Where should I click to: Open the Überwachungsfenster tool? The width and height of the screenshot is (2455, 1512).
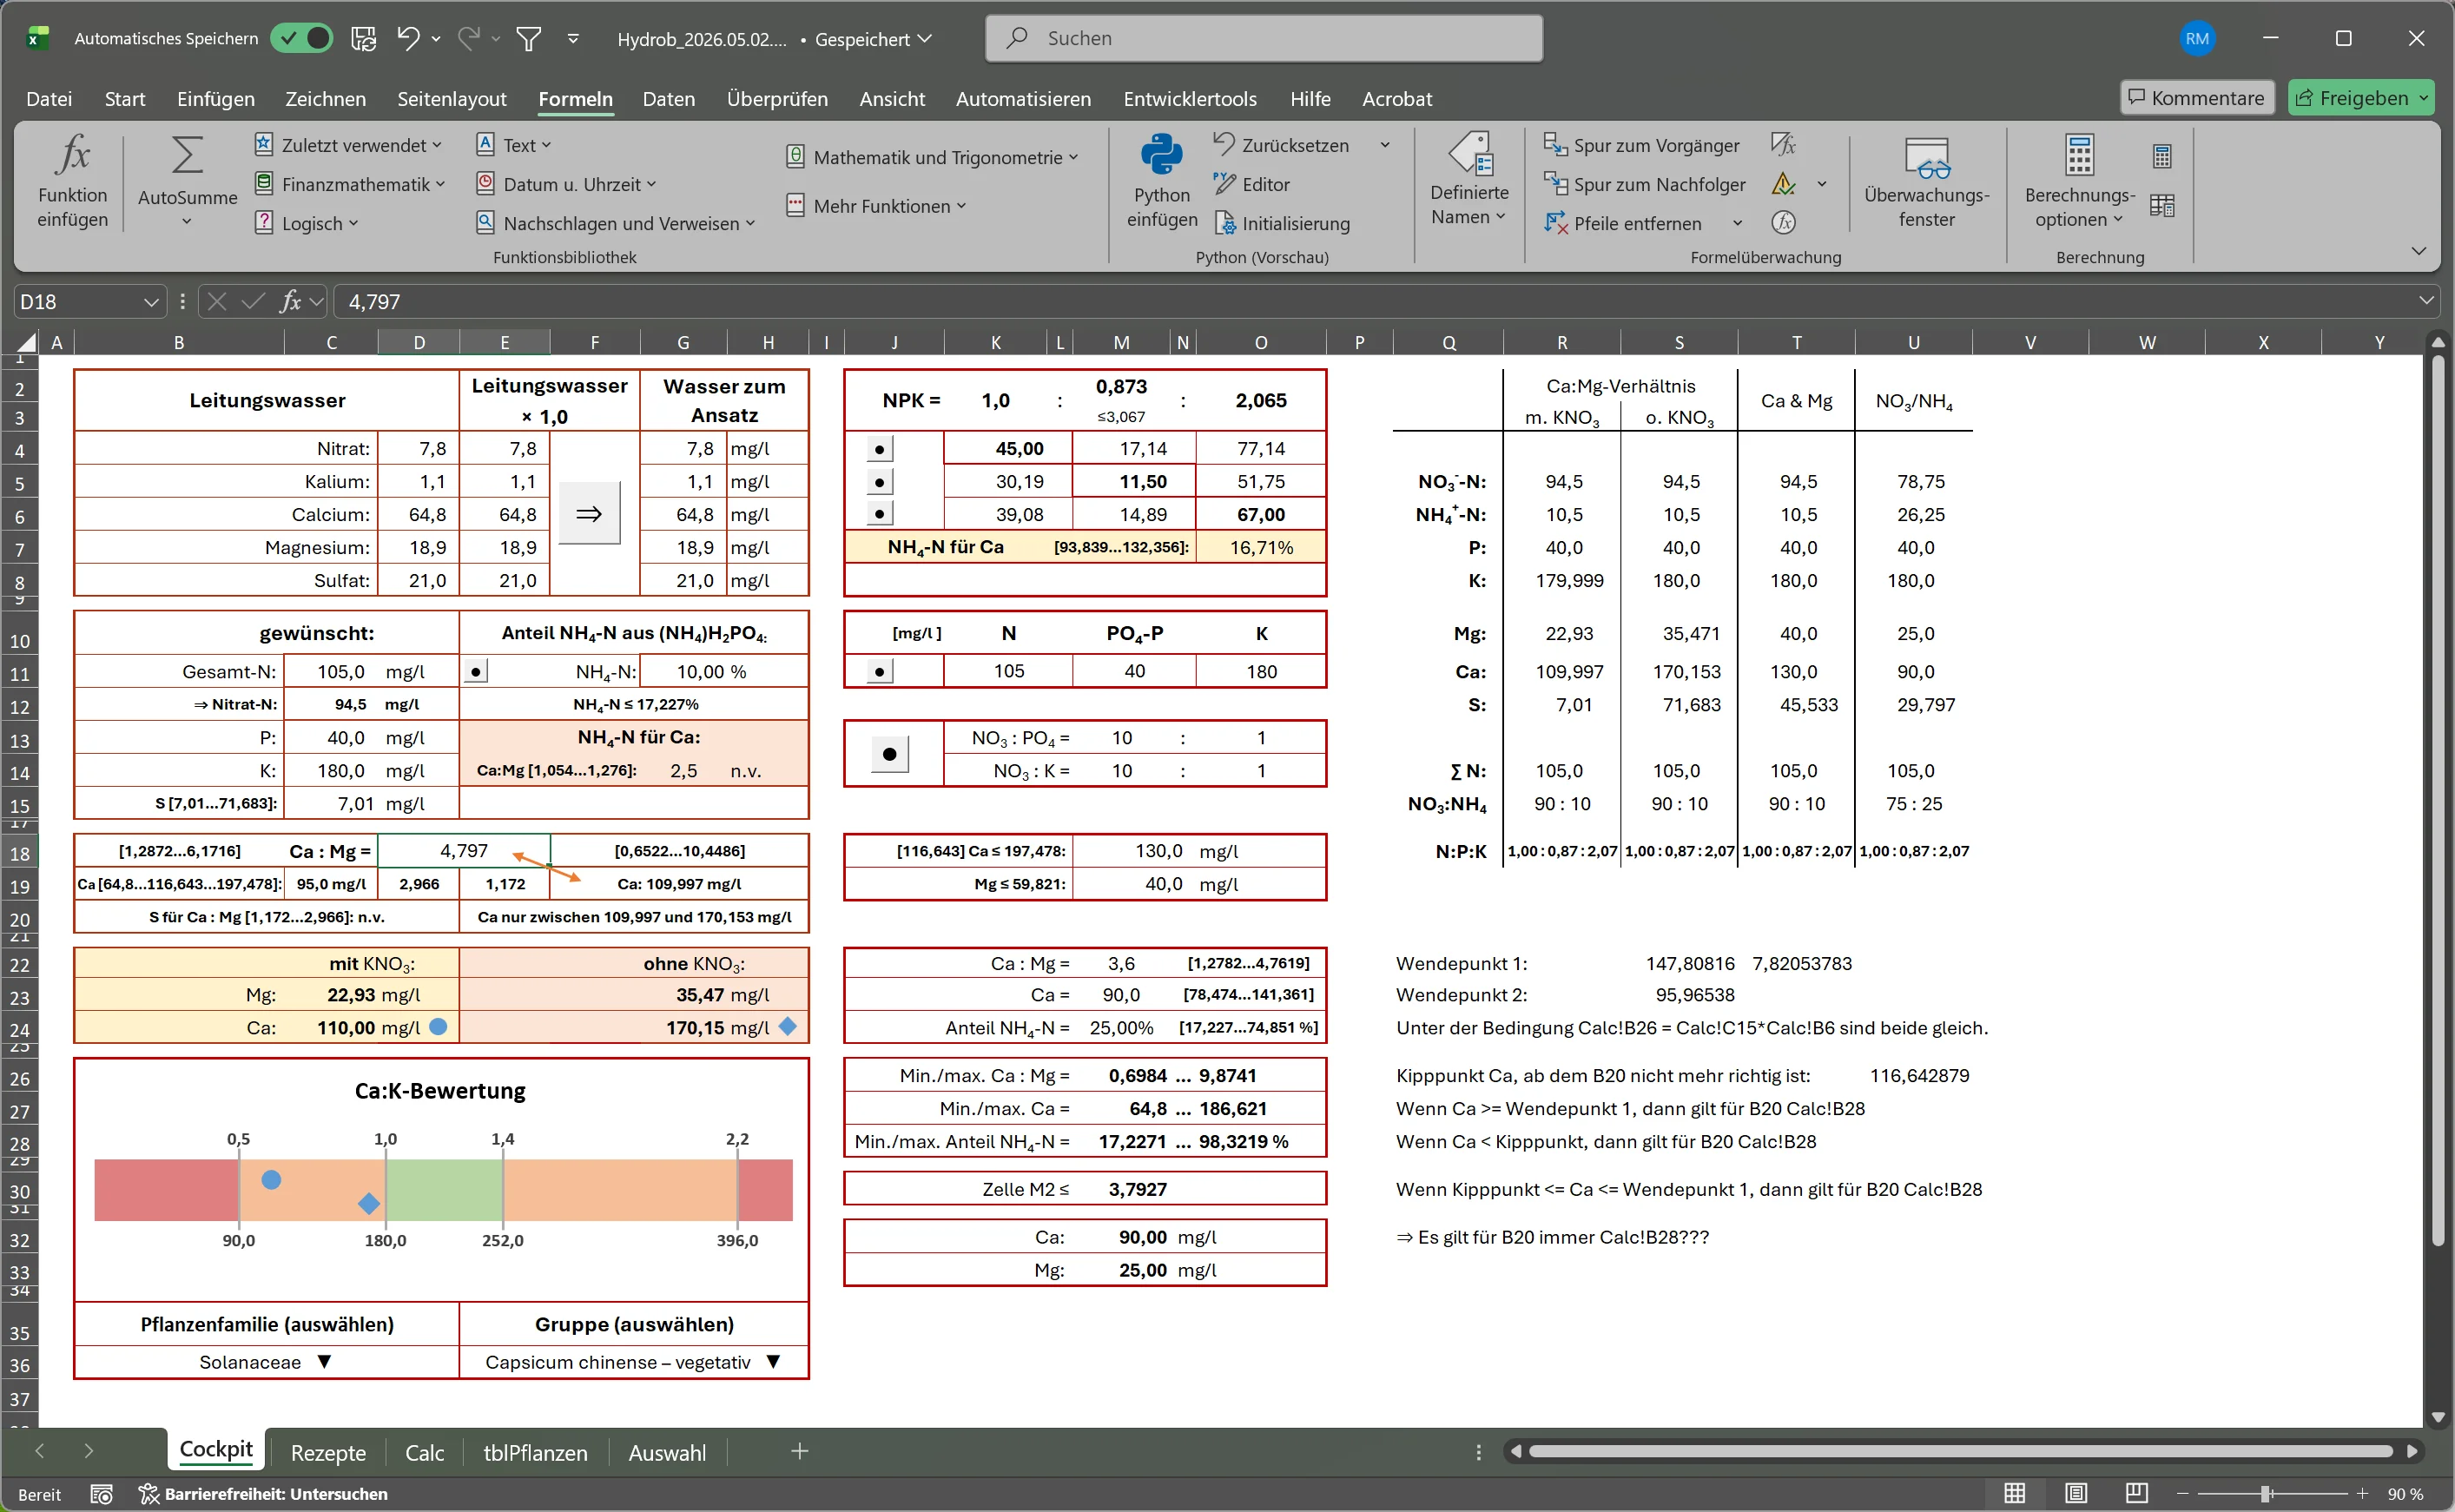pos(1926,182)
